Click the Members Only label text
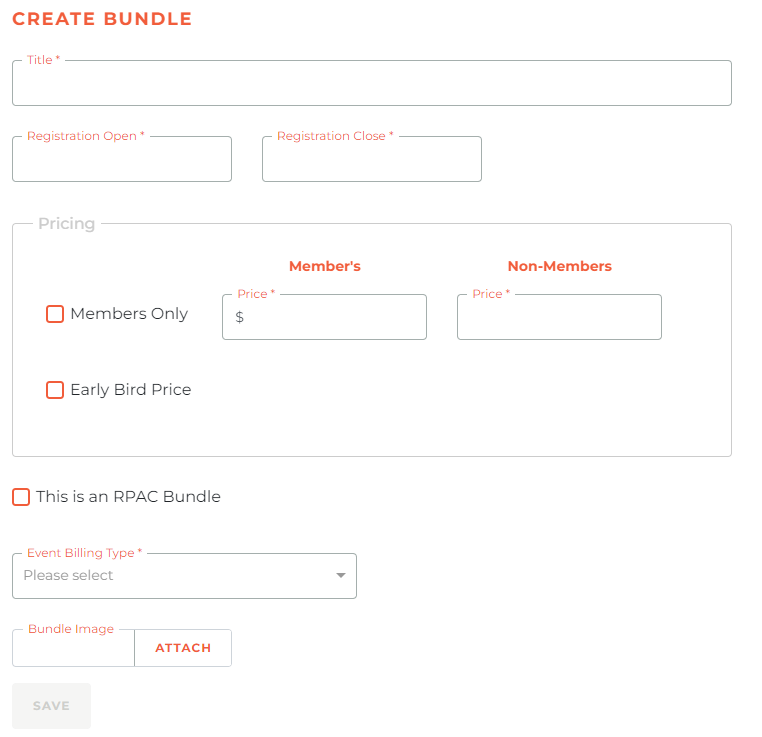The width and height of the screenshot is (762, 737). (129, 314)
